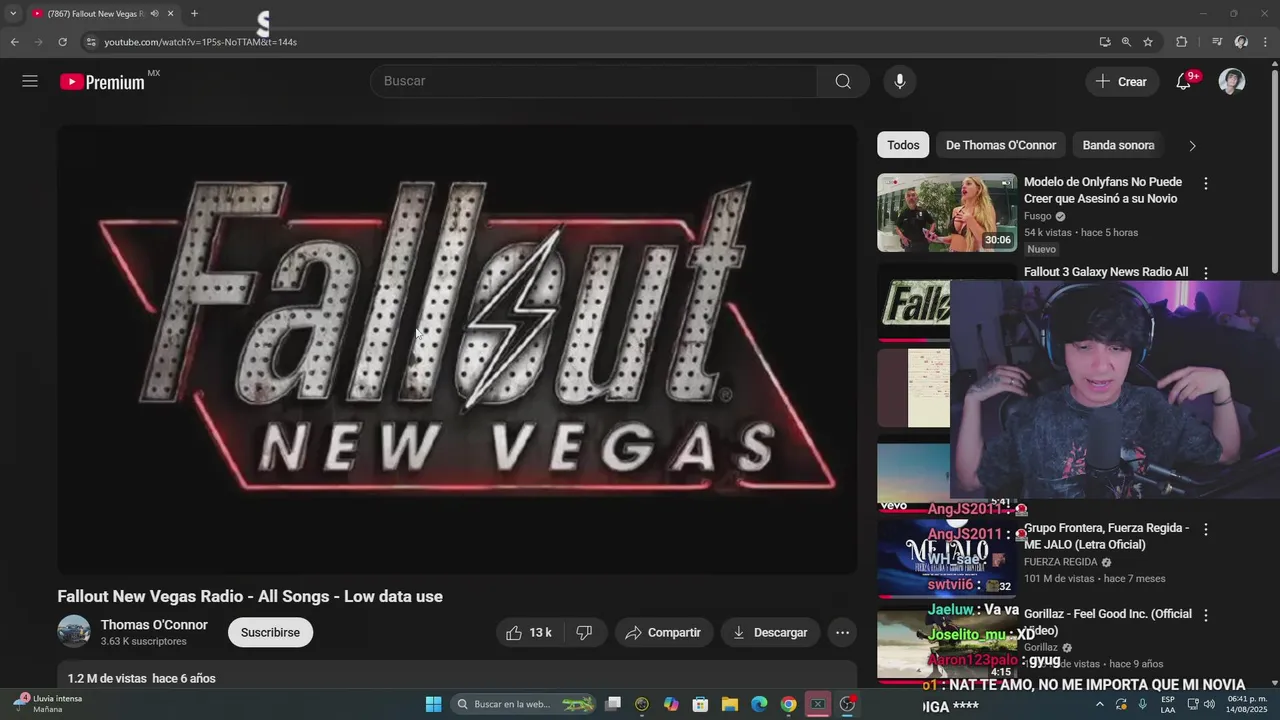The height and width of the screenshot is (720, 1280).
Task: Click the Fallout New Vegas video player
Action: [457, 349]
